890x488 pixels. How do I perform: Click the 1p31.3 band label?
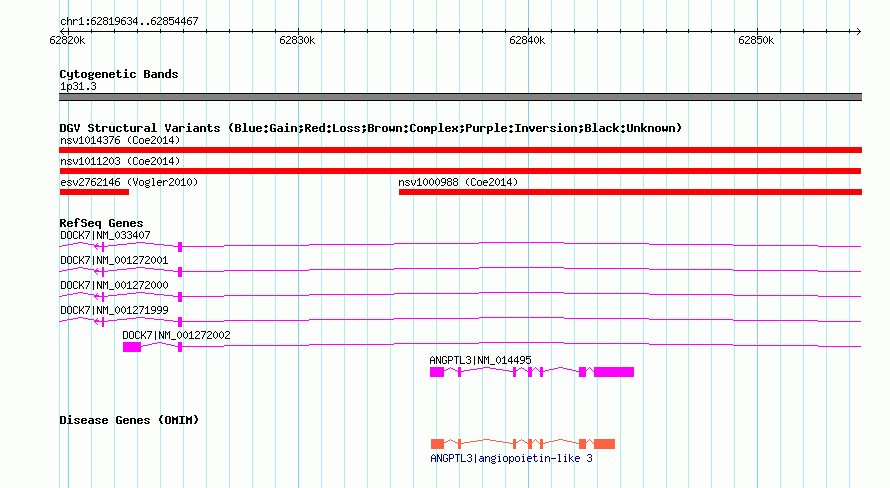78,86
